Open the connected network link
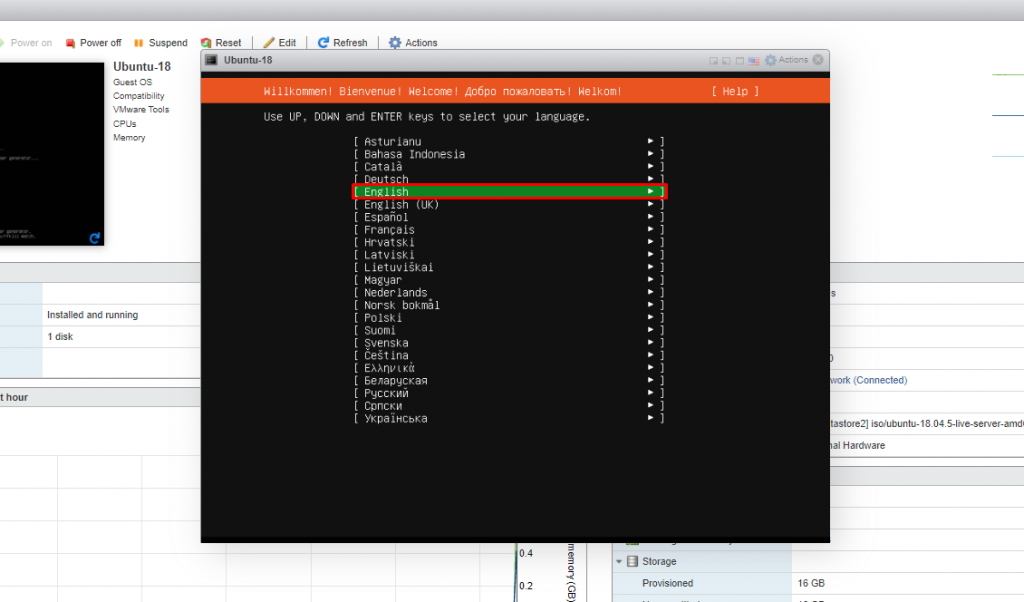The height and width of the screenshot is (602, 1024). click(x=867, y=380)
